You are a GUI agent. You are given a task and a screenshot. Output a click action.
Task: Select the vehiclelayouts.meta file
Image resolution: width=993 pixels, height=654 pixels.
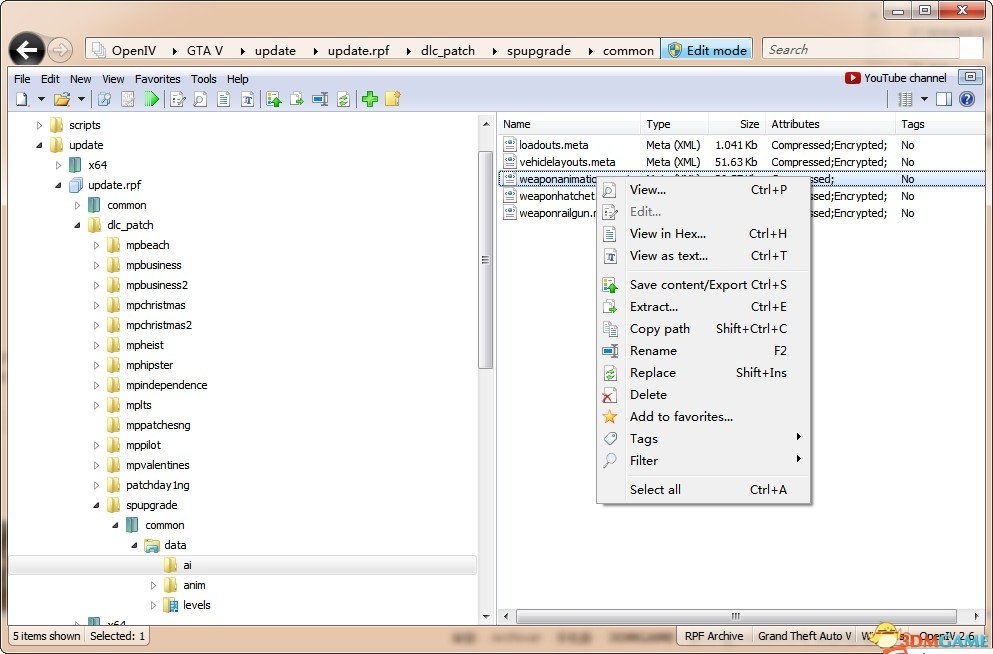[567, 162]
